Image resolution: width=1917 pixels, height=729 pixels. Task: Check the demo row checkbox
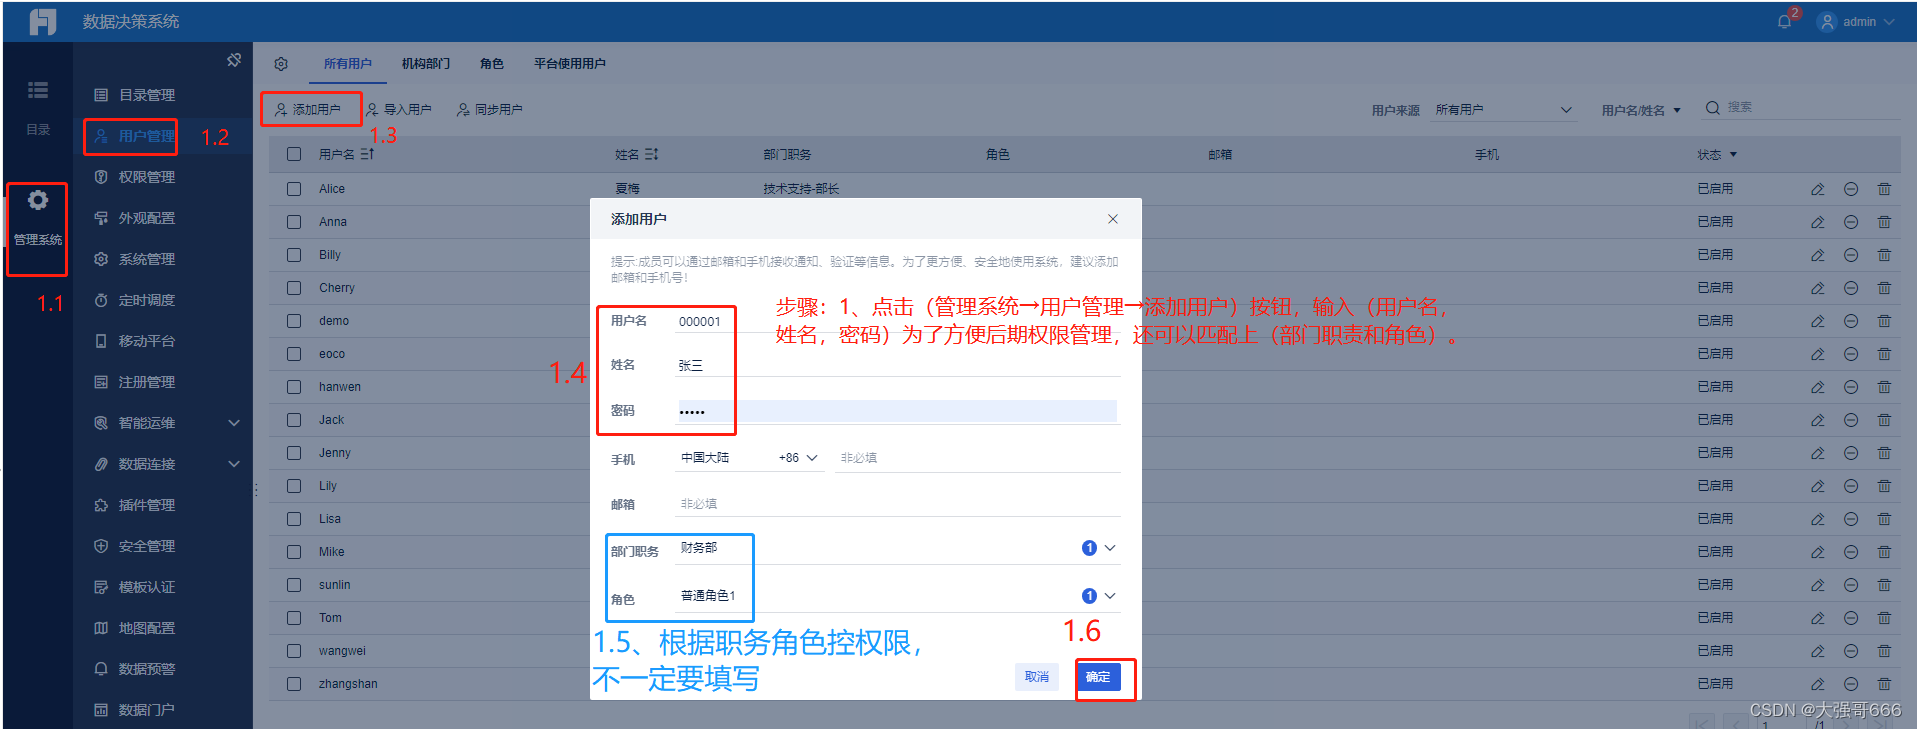point(294,321)
